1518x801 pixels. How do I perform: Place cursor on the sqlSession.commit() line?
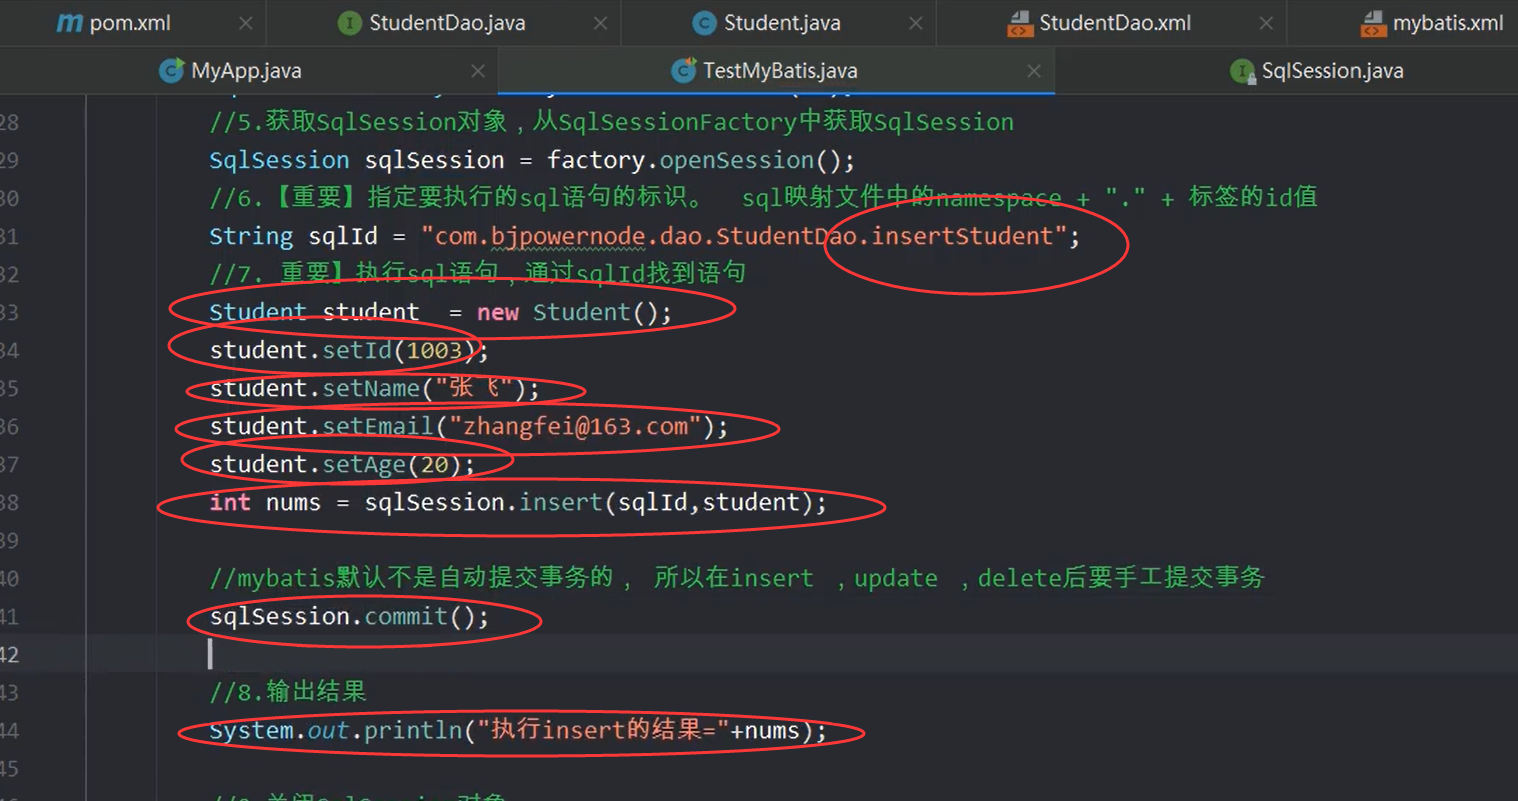(348, 616)
